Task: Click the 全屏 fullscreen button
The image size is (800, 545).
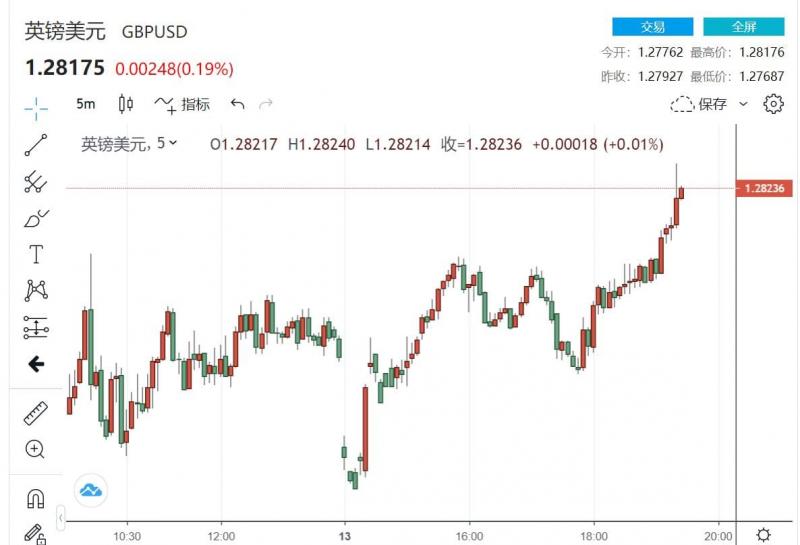Action: tap(743, 27)
